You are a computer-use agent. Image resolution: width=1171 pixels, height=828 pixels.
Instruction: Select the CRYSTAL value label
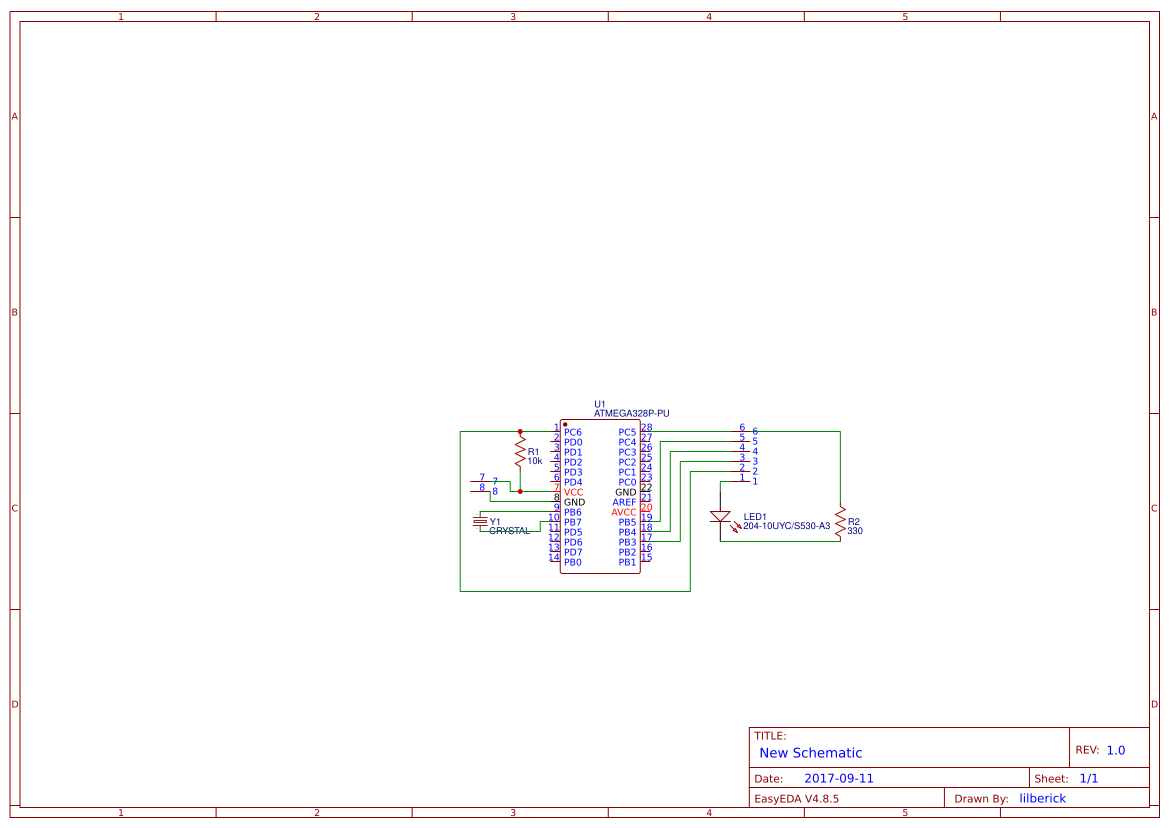509,531
